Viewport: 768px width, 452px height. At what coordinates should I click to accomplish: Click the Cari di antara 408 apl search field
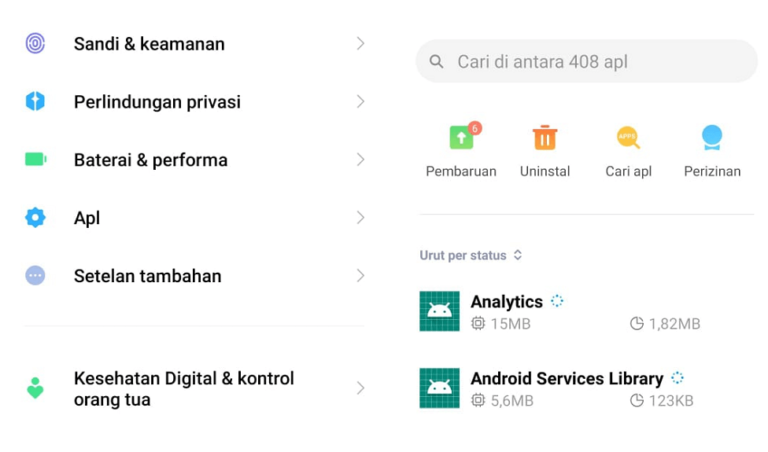pos(586,61)
